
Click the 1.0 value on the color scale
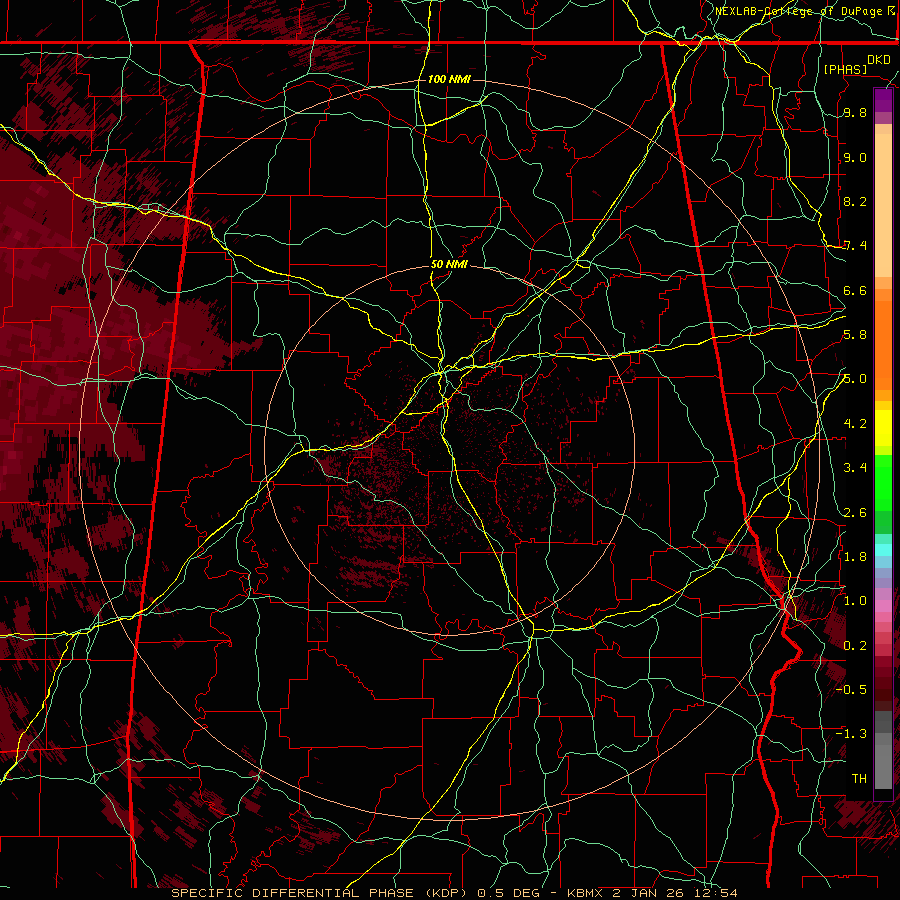[x=855, y=601]
